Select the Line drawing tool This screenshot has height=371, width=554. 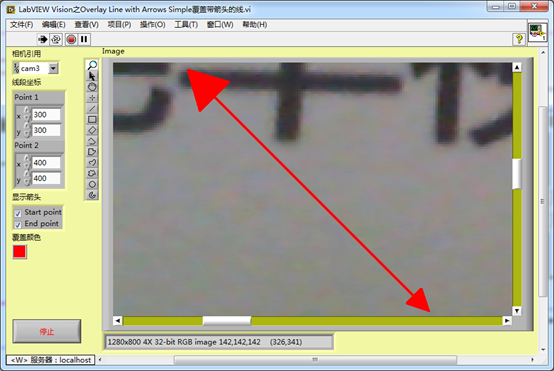(x=92, y=108)
